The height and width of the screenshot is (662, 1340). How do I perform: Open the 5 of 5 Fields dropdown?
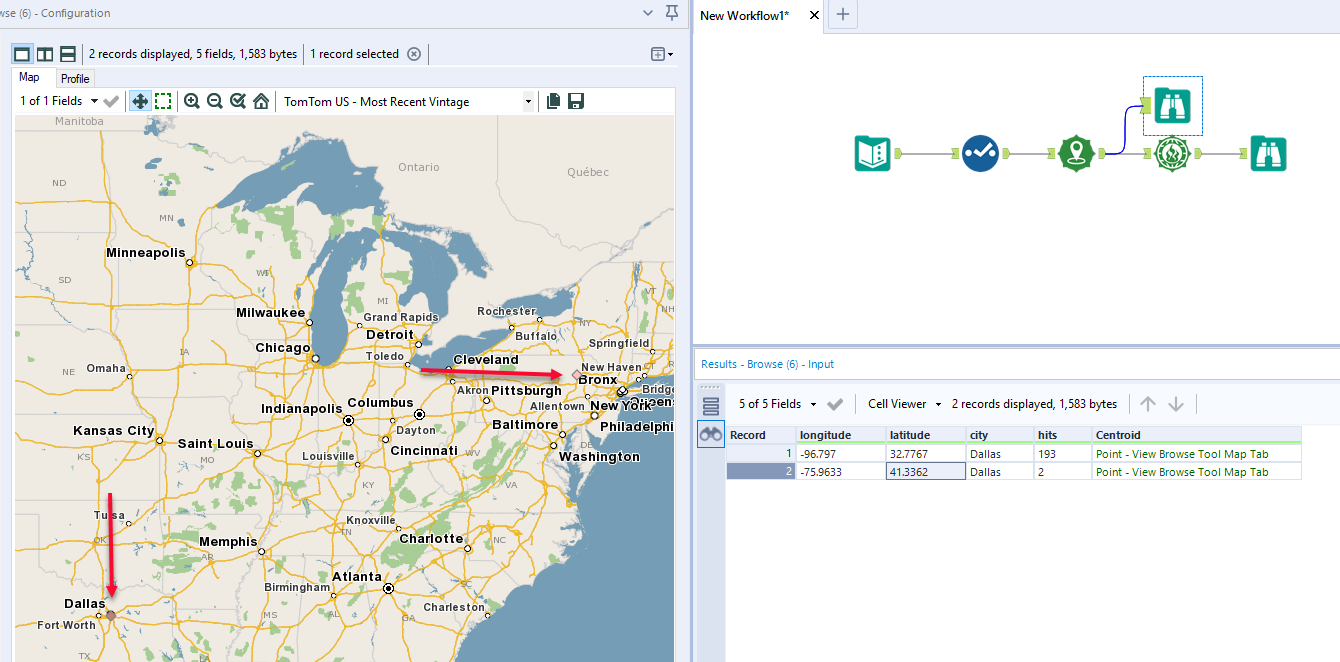click(x=814, y=403)
